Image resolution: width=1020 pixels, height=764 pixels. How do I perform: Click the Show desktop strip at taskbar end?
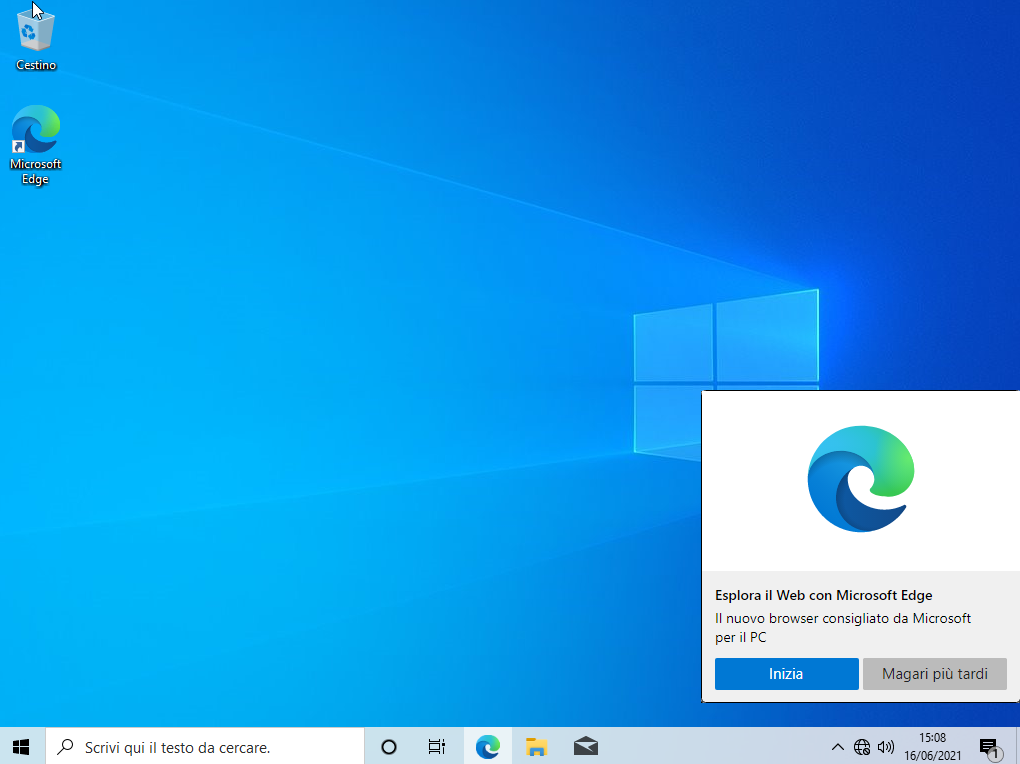pyautogui.click(x=1017, y=746)
